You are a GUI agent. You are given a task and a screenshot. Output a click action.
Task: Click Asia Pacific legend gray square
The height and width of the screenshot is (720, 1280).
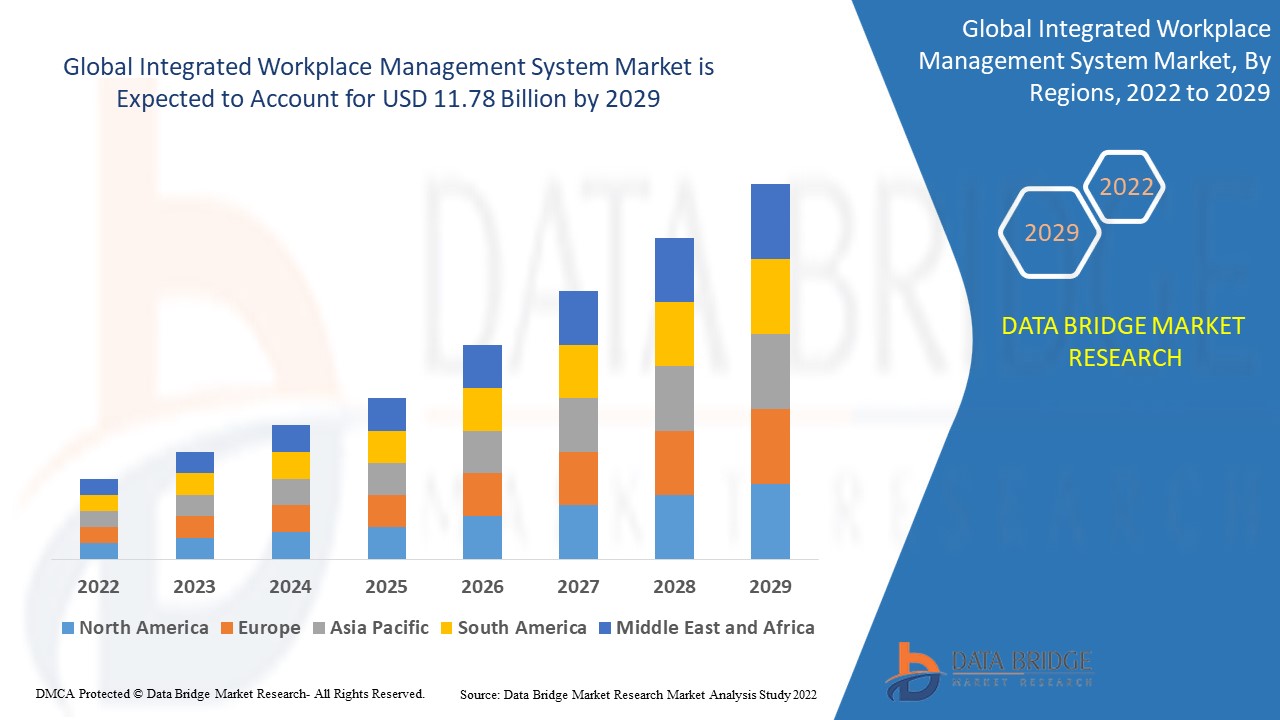[x=319, y=628]
